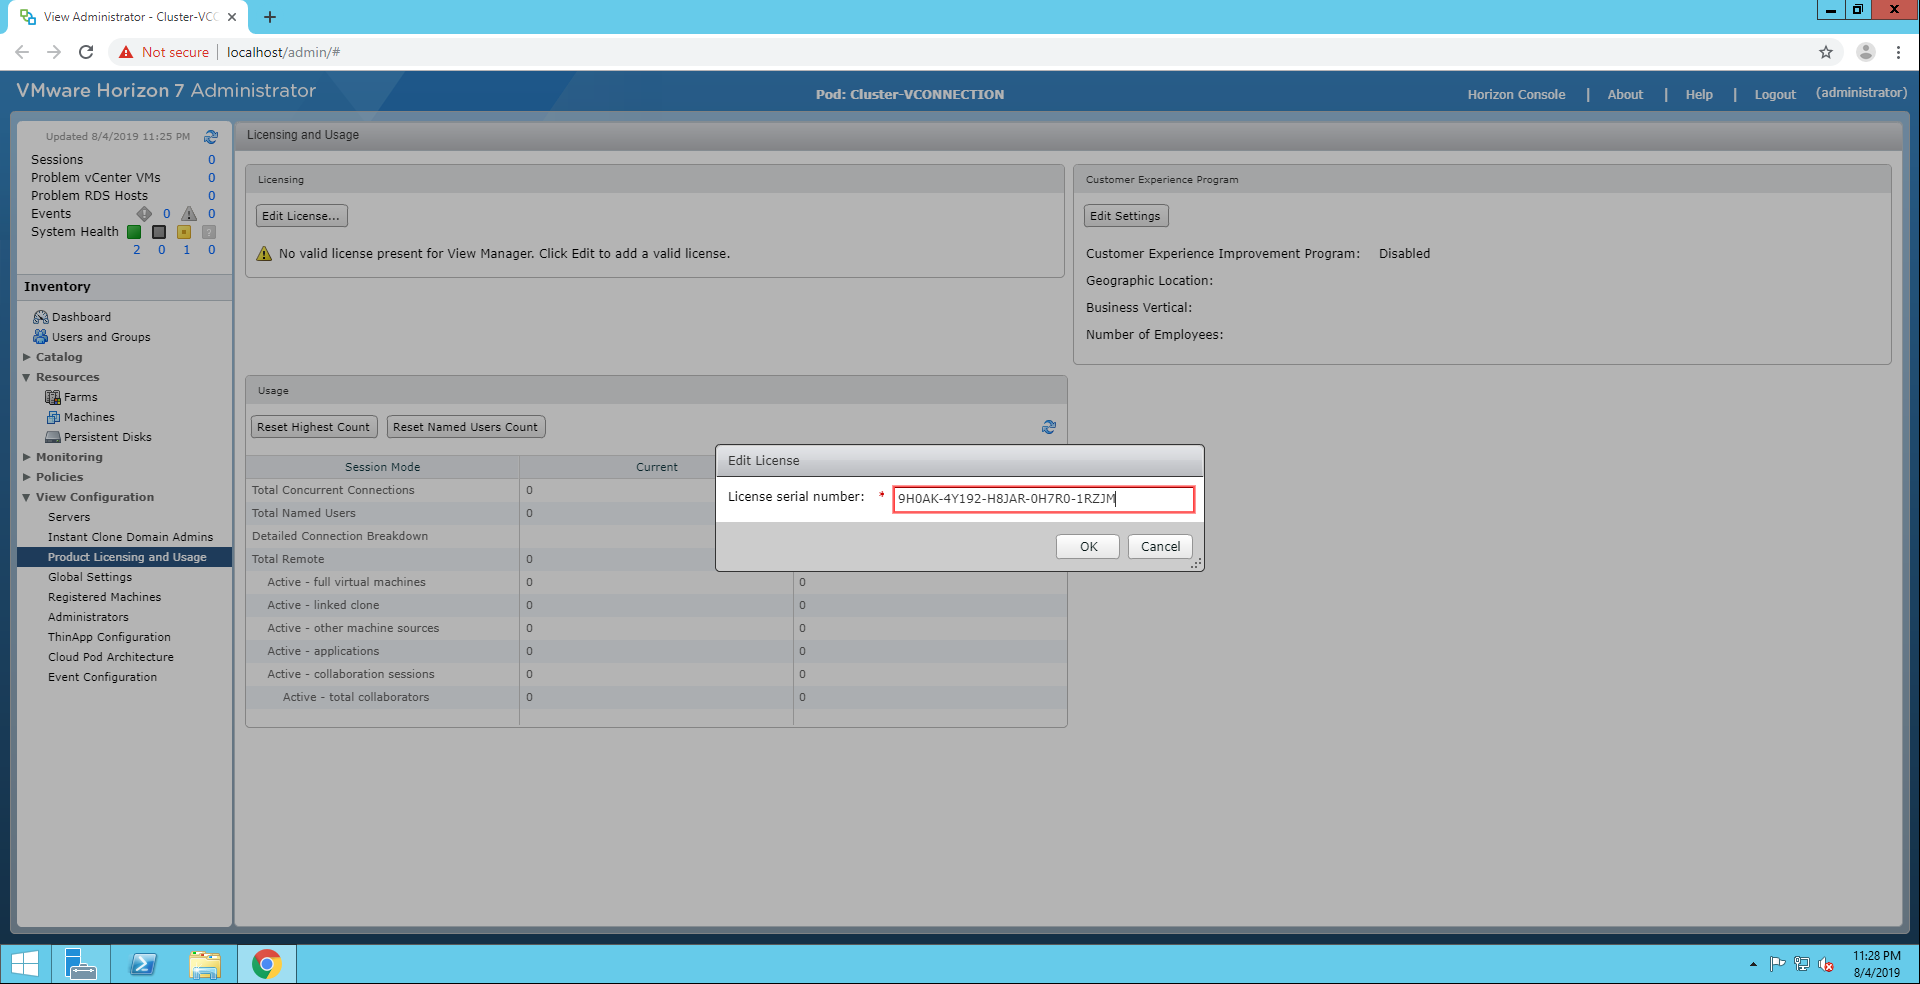Open the Horizon Console link
The height and width of the screenshot is (984, 1920).
pos(1516,95)
